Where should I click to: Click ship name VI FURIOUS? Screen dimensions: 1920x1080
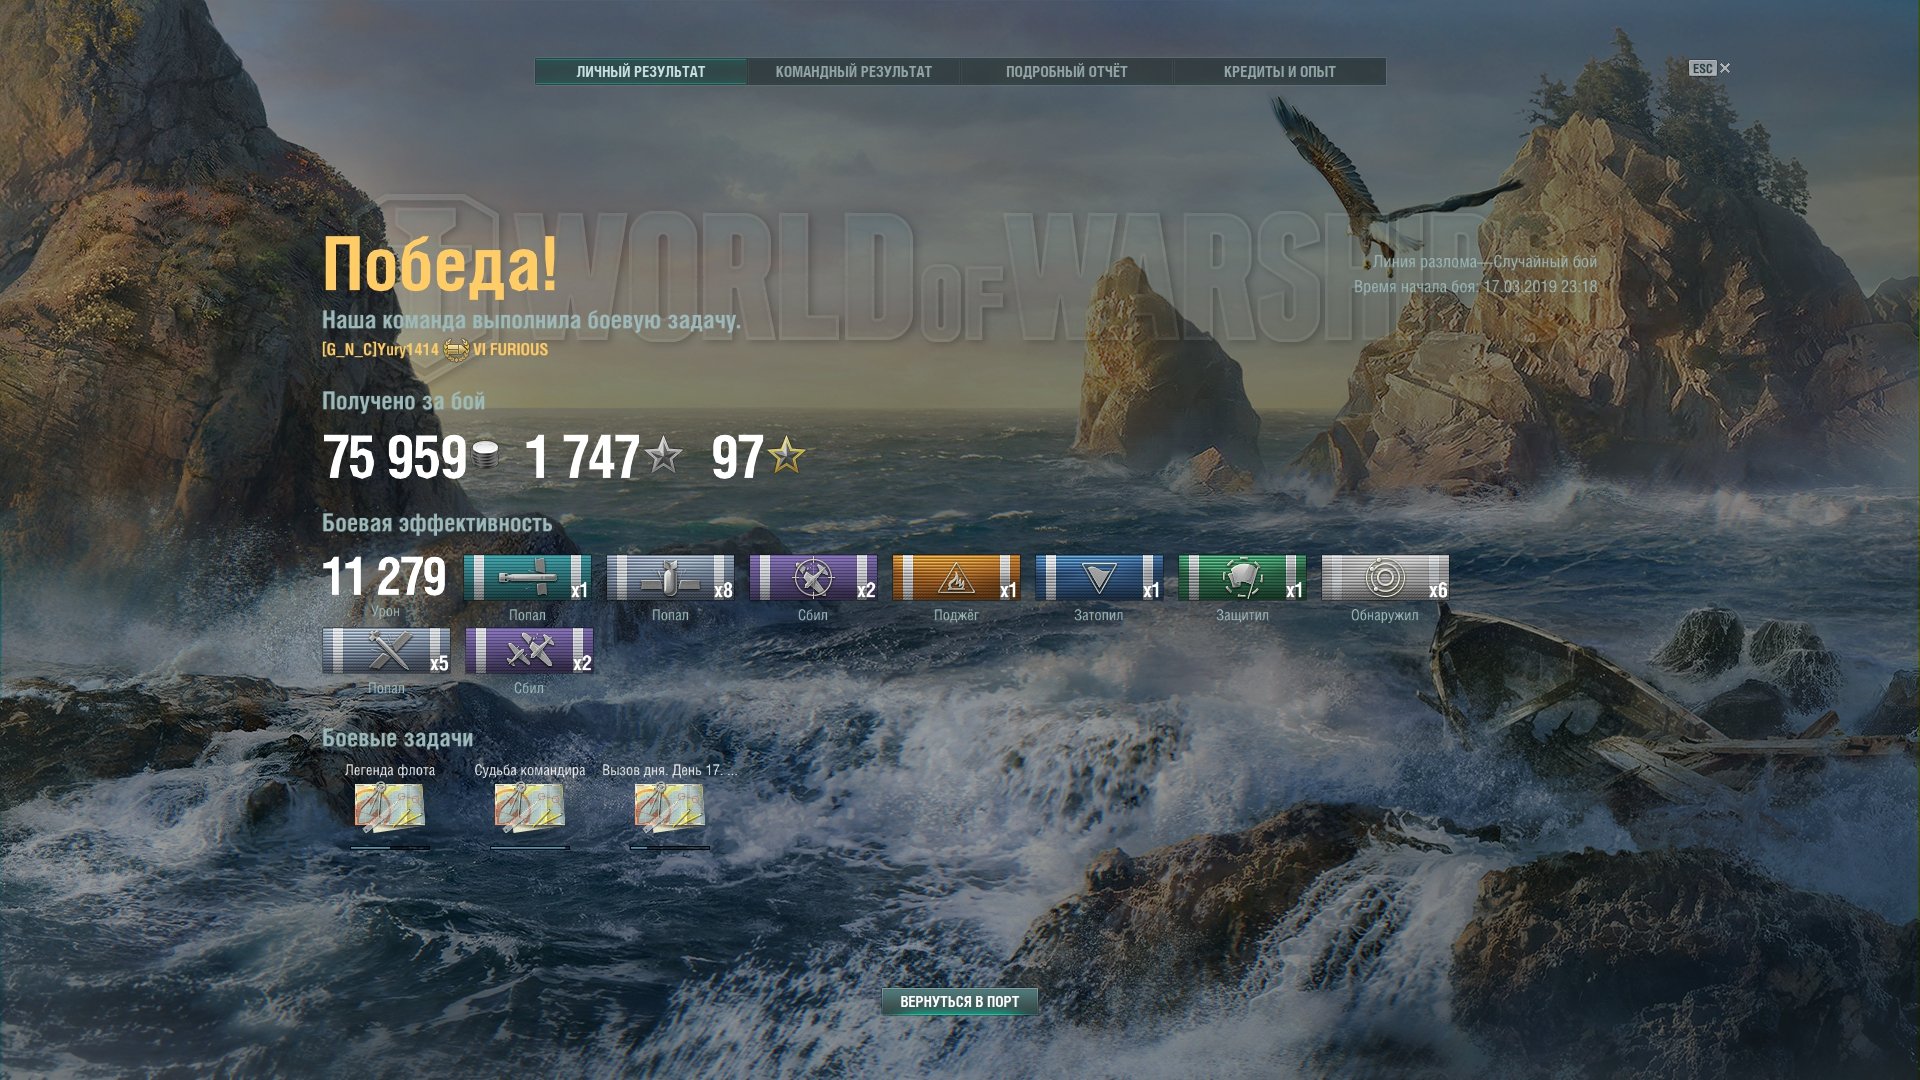pos(510,350)
